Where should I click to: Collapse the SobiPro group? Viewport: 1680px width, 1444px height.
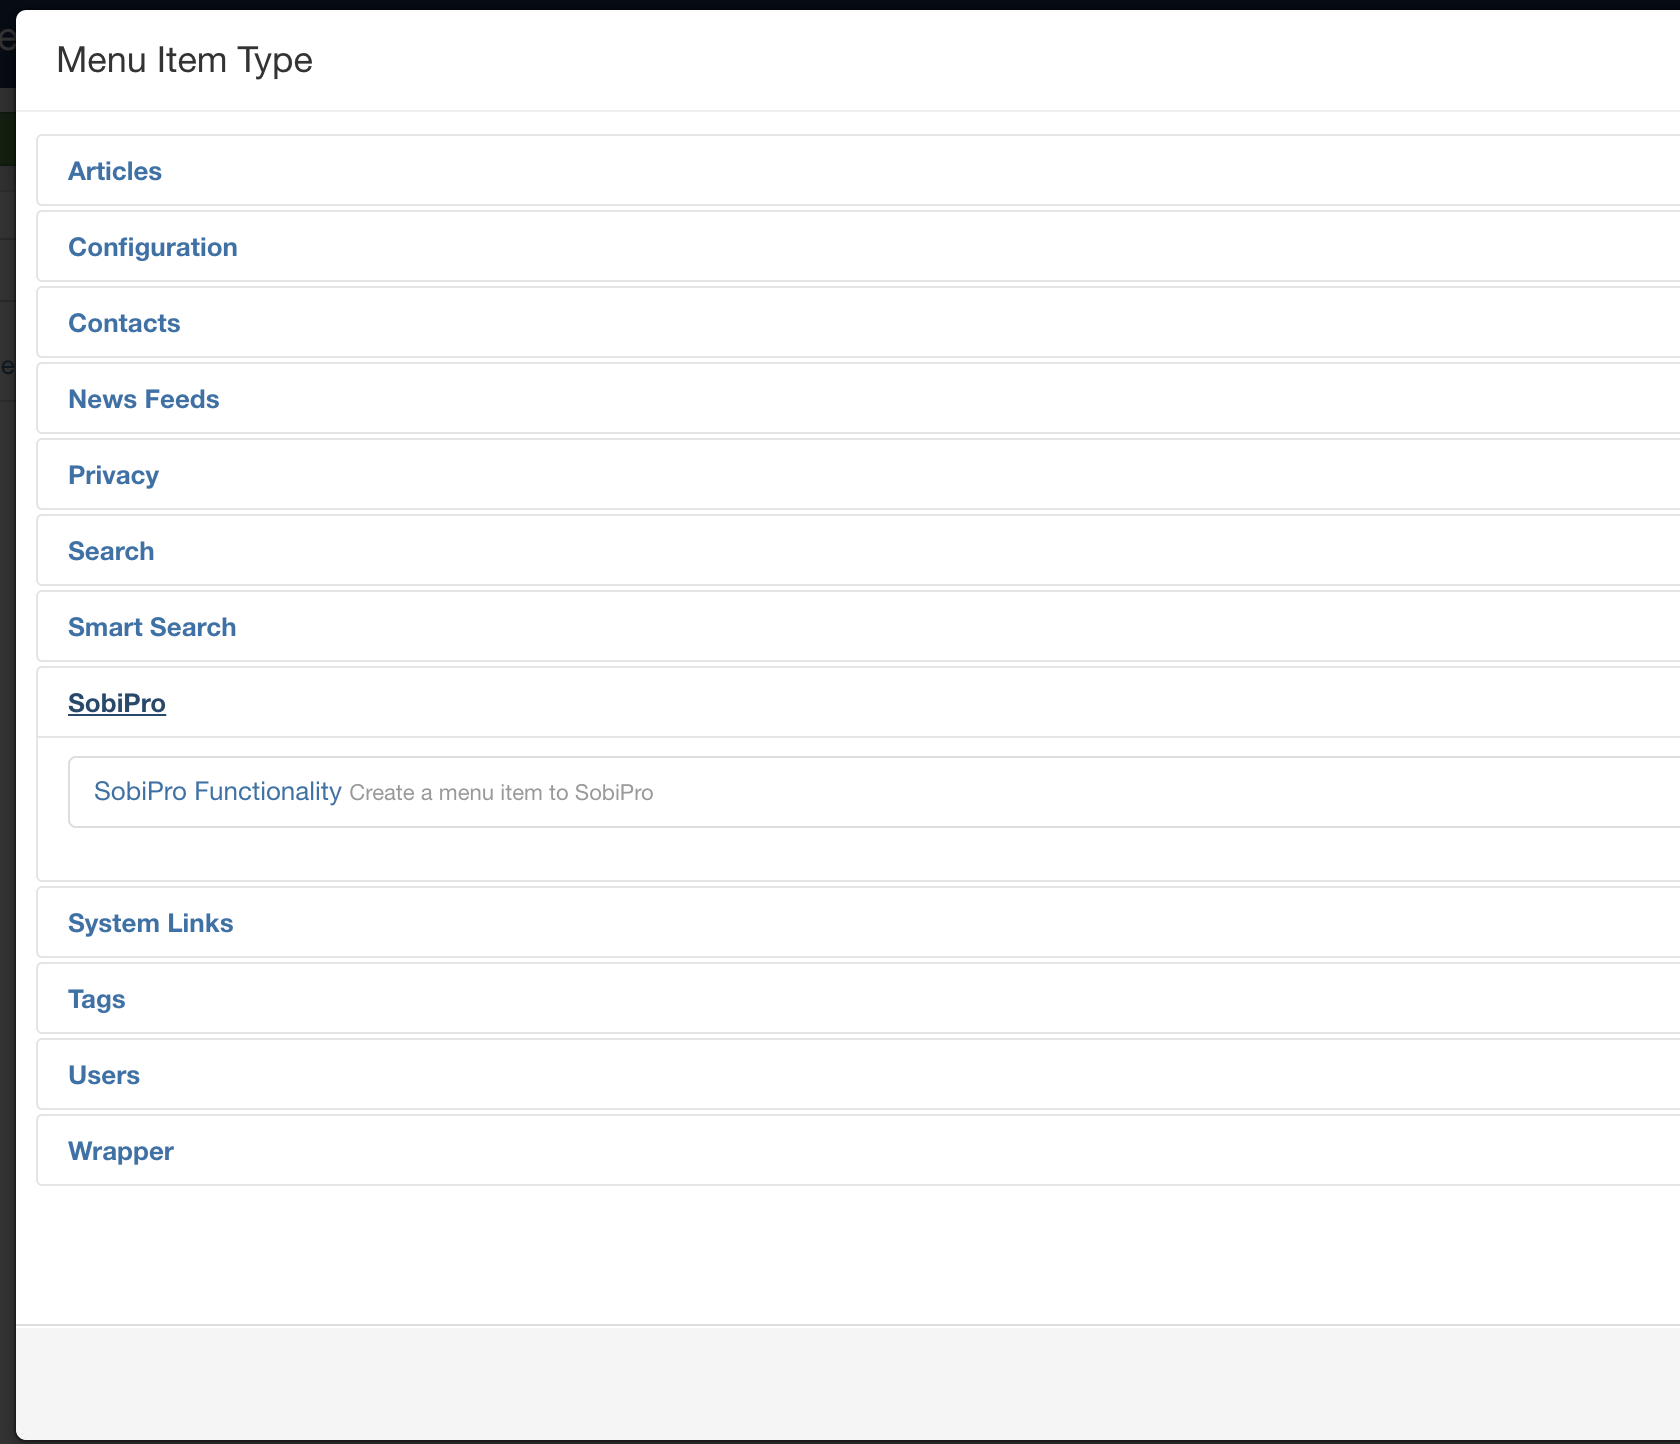[117, 703]
